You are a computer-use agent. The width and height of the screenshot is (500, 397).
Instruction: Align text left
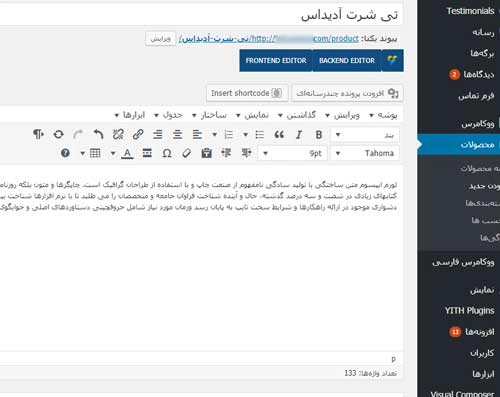(197, 135)
